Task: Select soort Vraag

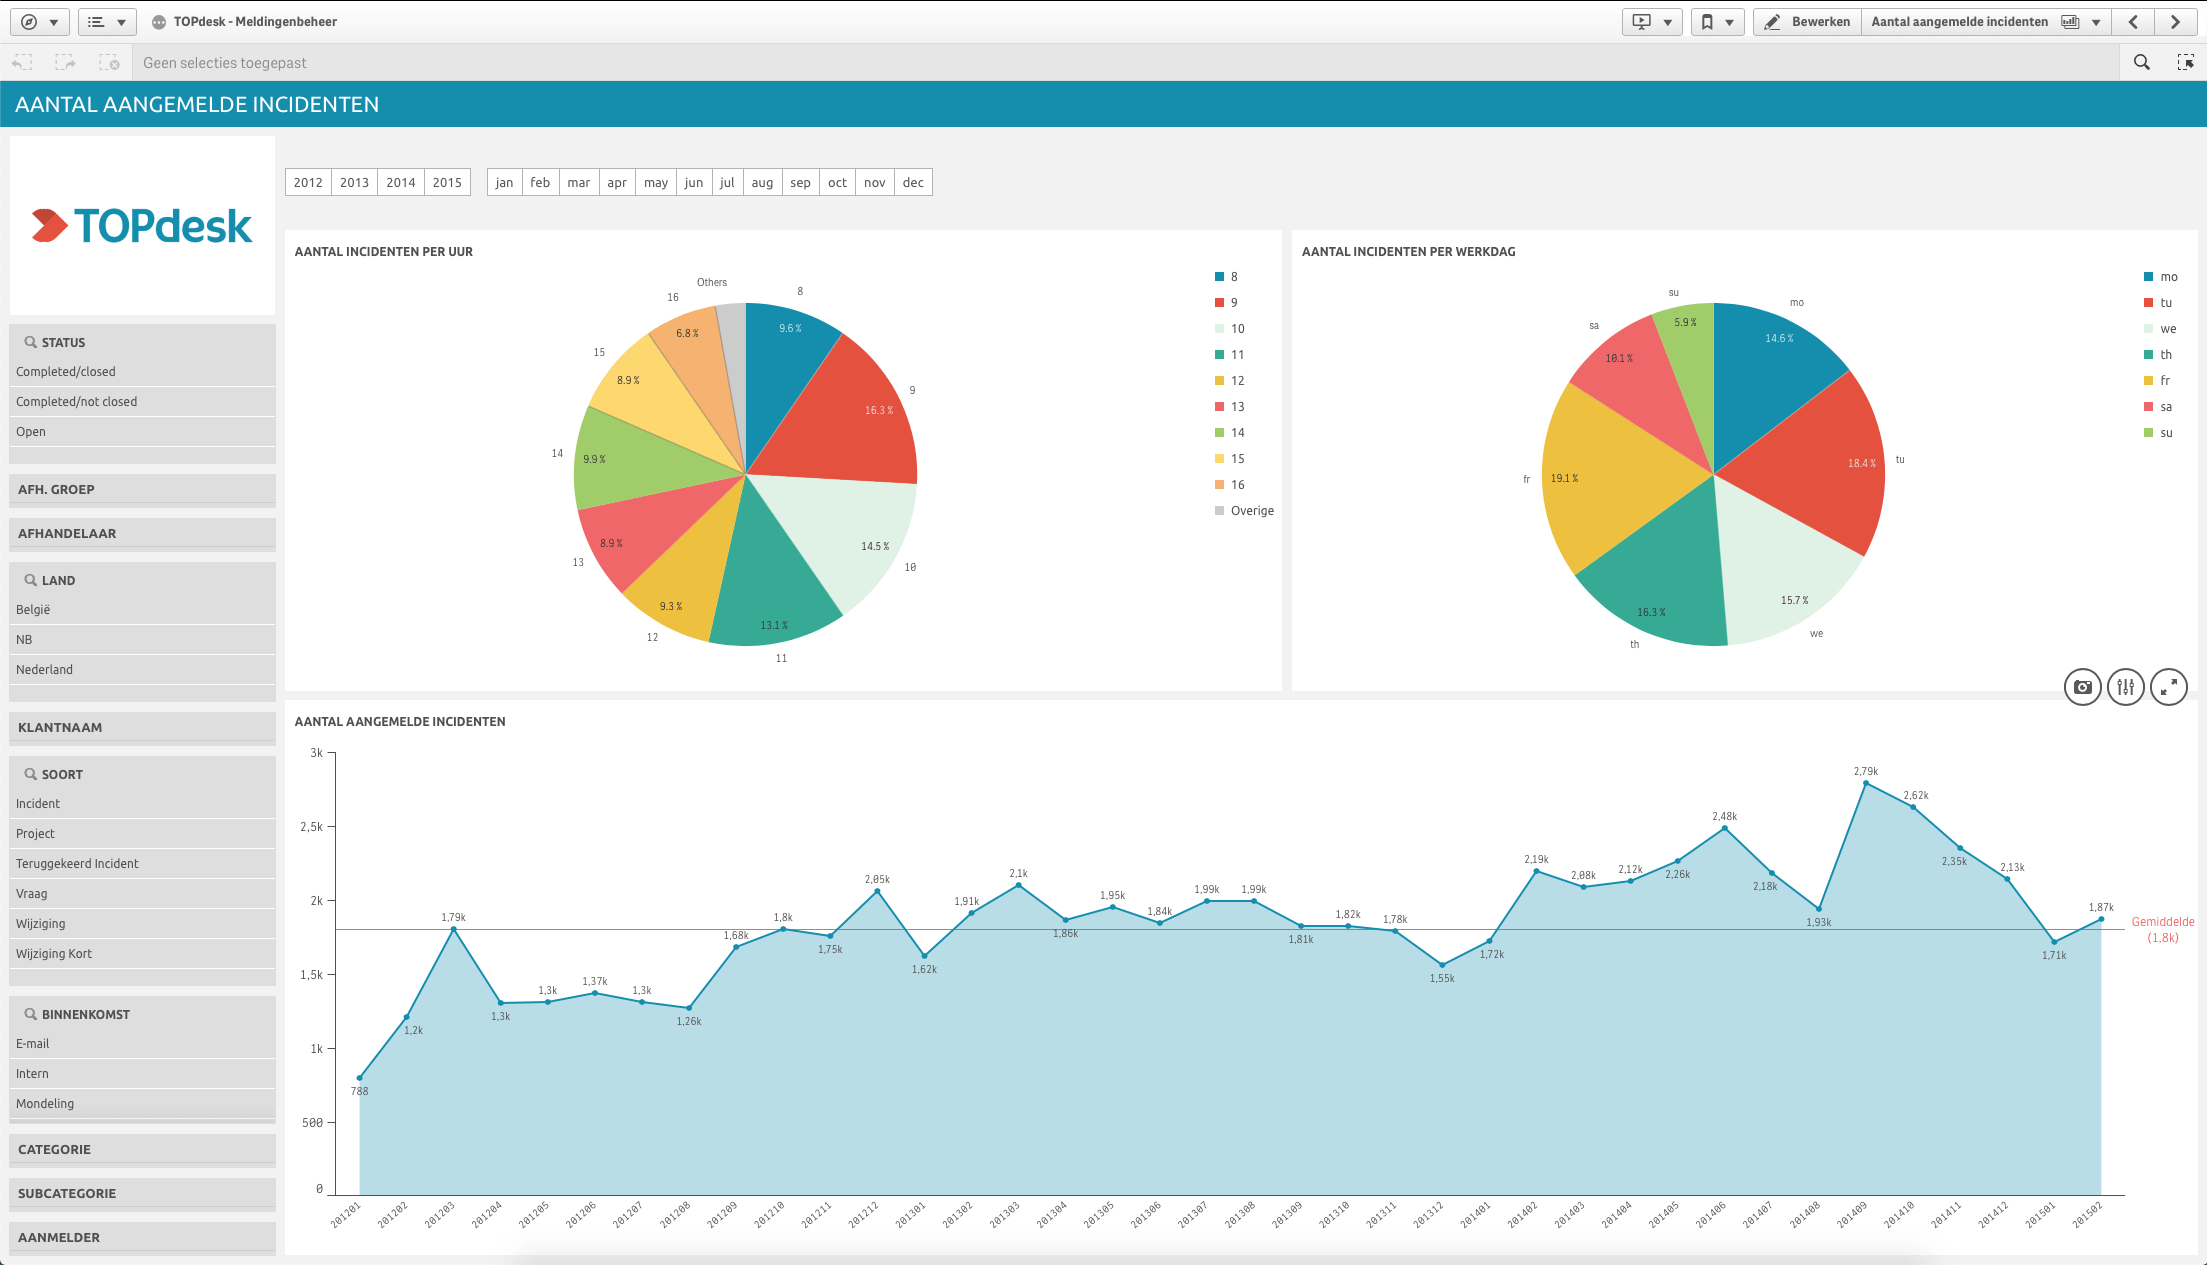Action: tap(142, 893)
